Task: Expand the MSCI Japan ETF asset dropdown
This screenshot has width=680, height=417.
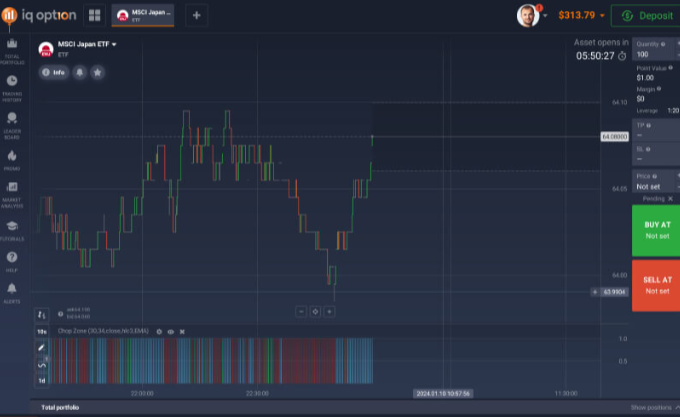Action: click(x=114, y=45)
